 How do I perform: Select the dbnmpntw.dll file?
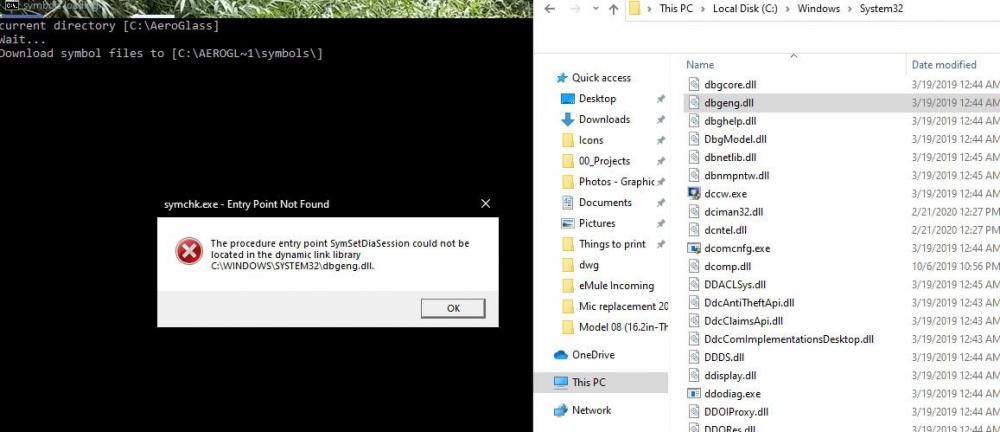tap(737, 175)
